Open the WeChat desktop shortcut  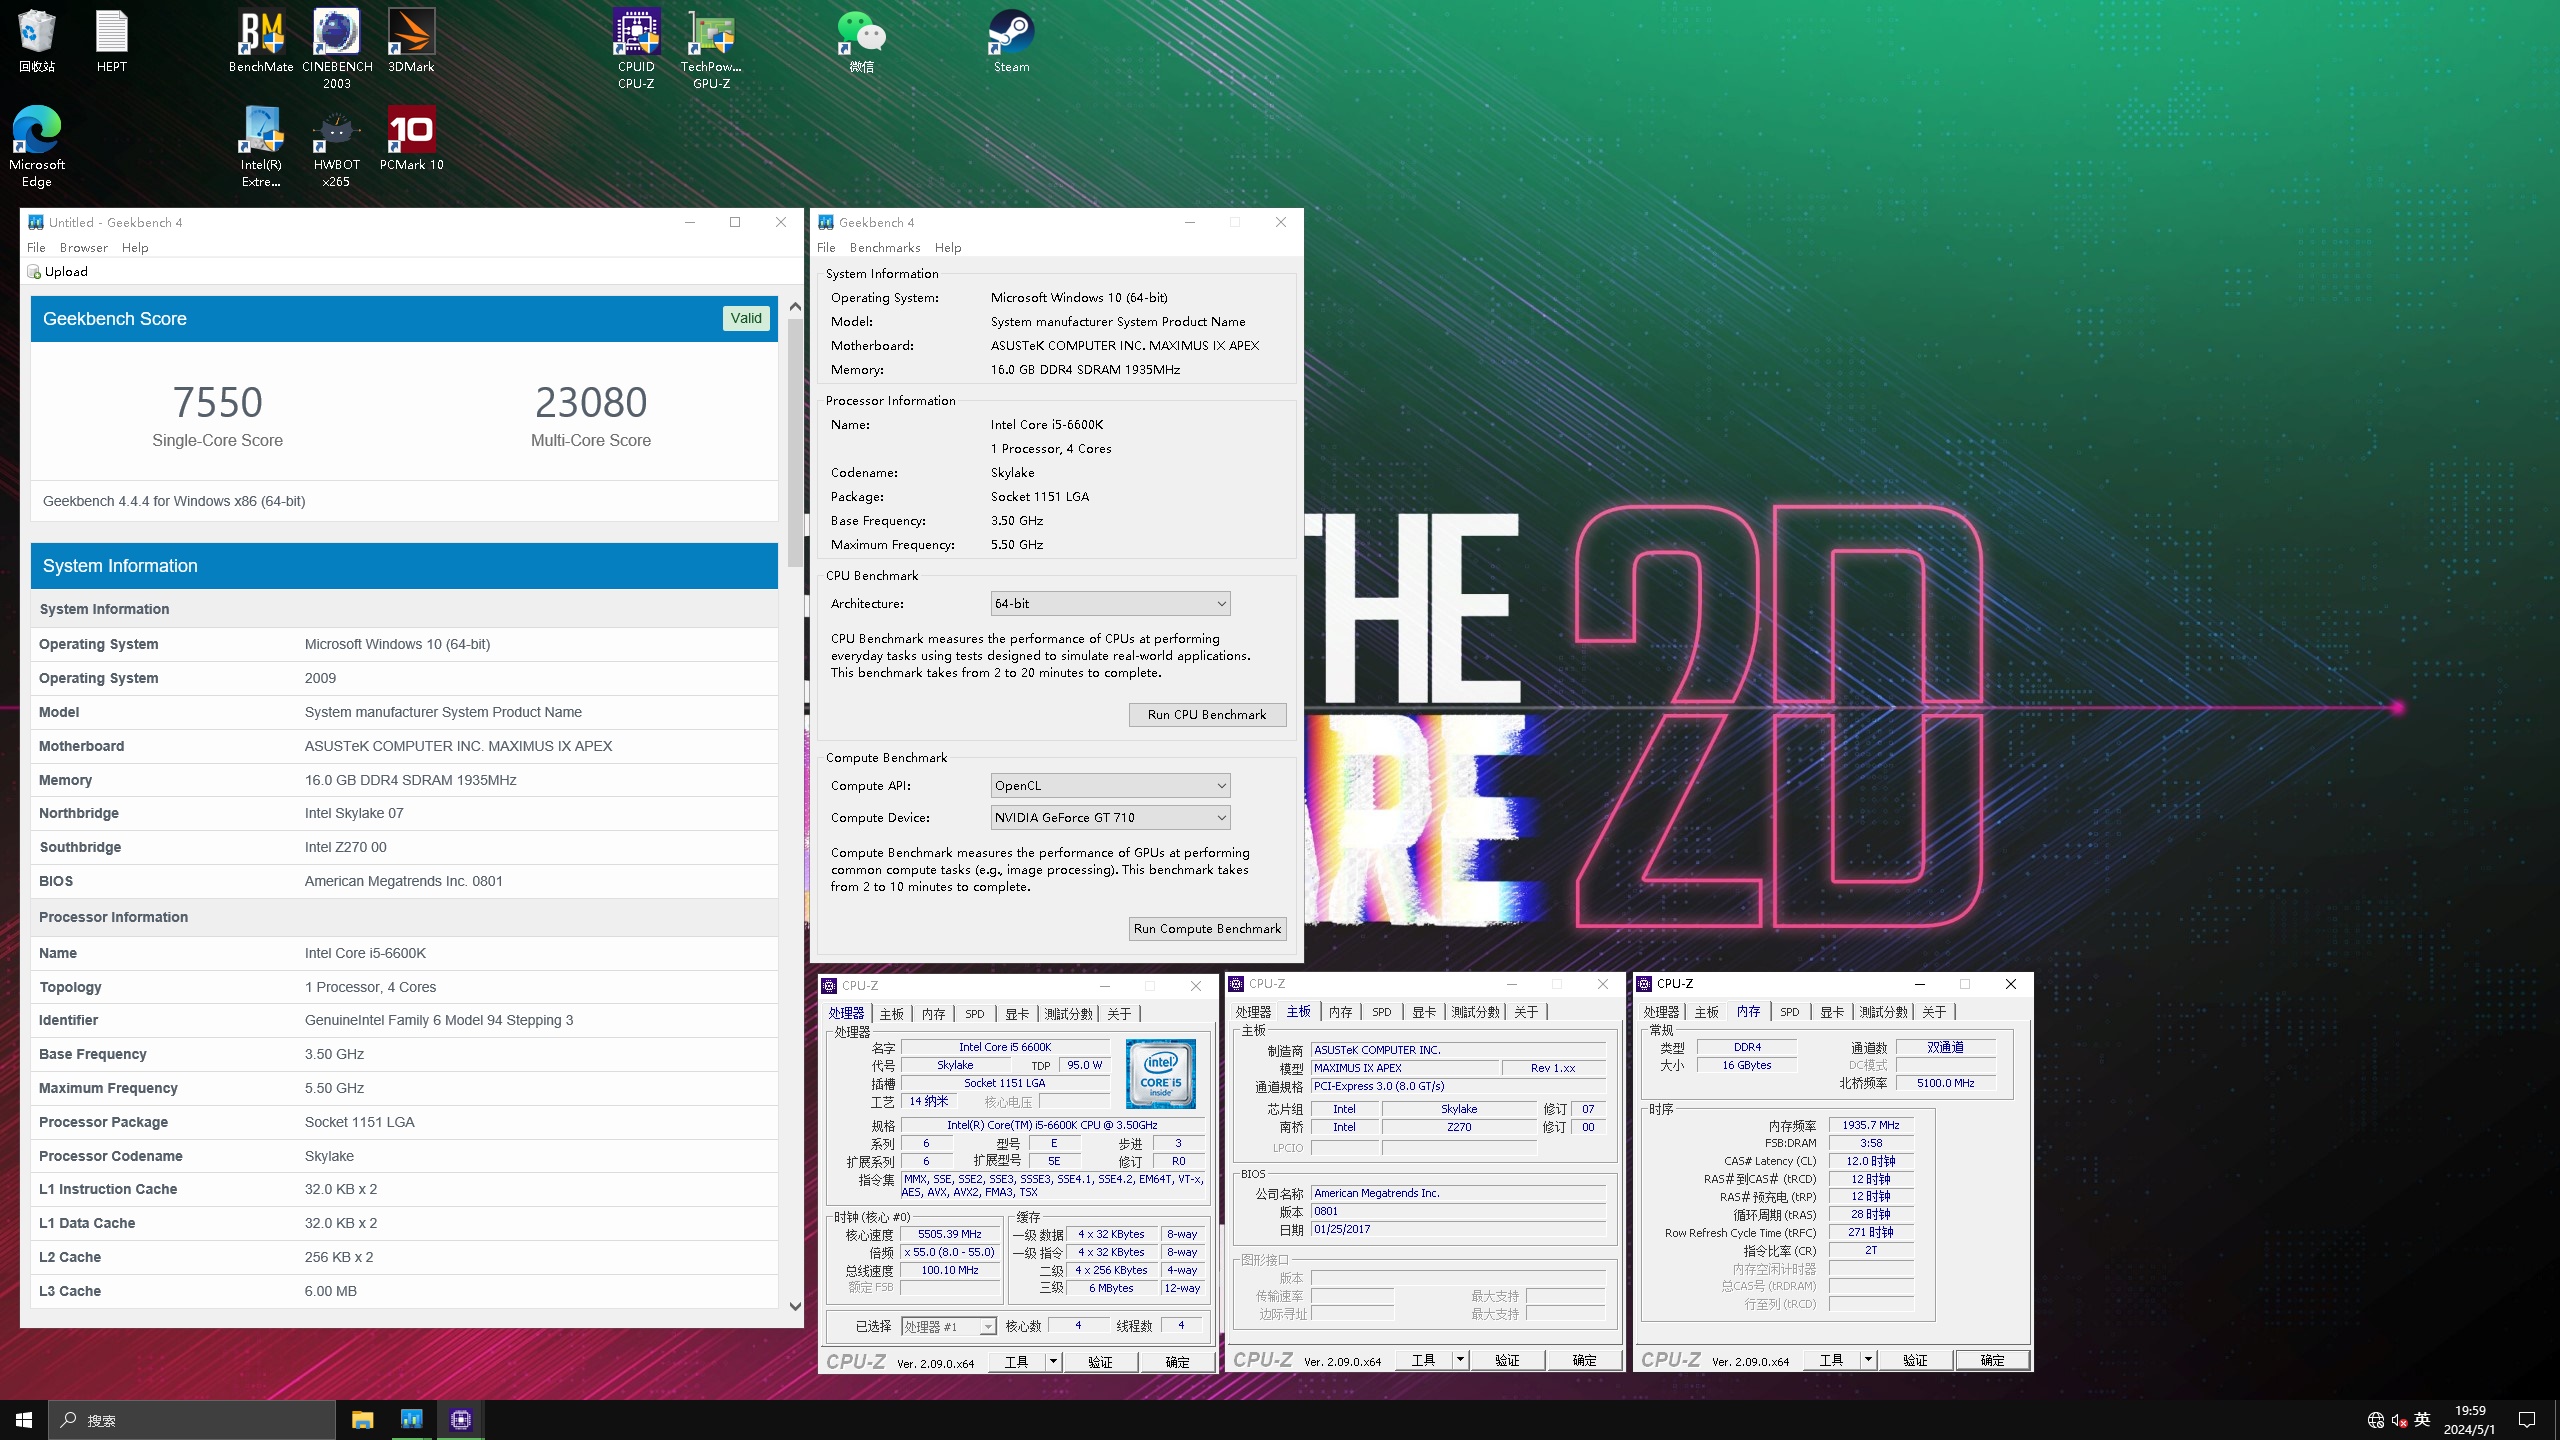(861, 40)
